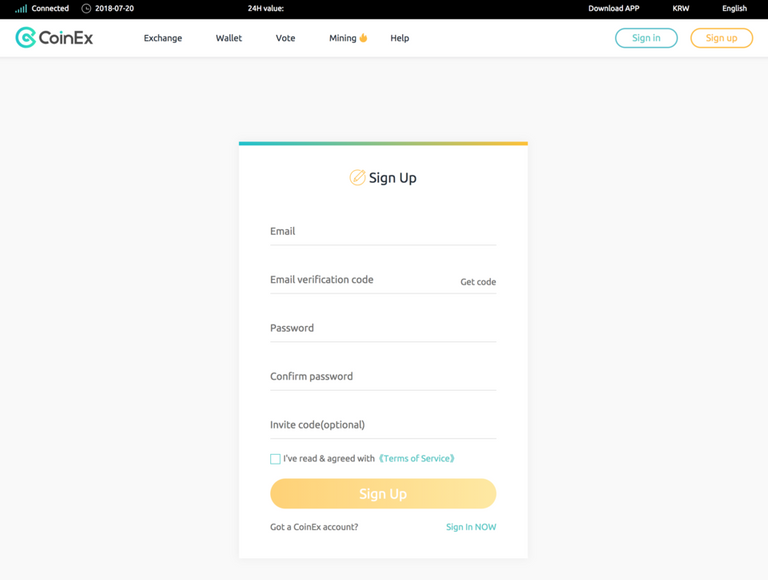Click the clock icon beside the date
This screenshot has width=768, height=580.
(86, 8)
